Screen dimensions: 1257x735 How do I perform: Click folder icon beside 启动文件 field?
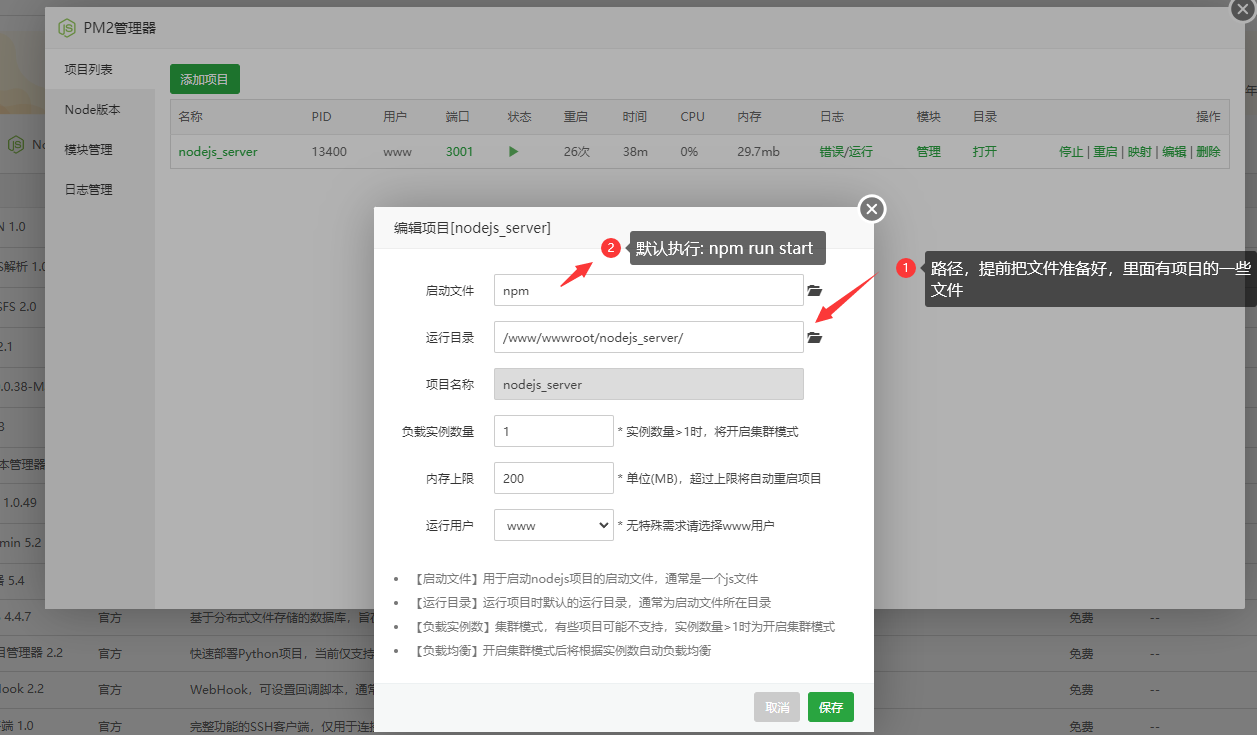(x=814, y=291)
